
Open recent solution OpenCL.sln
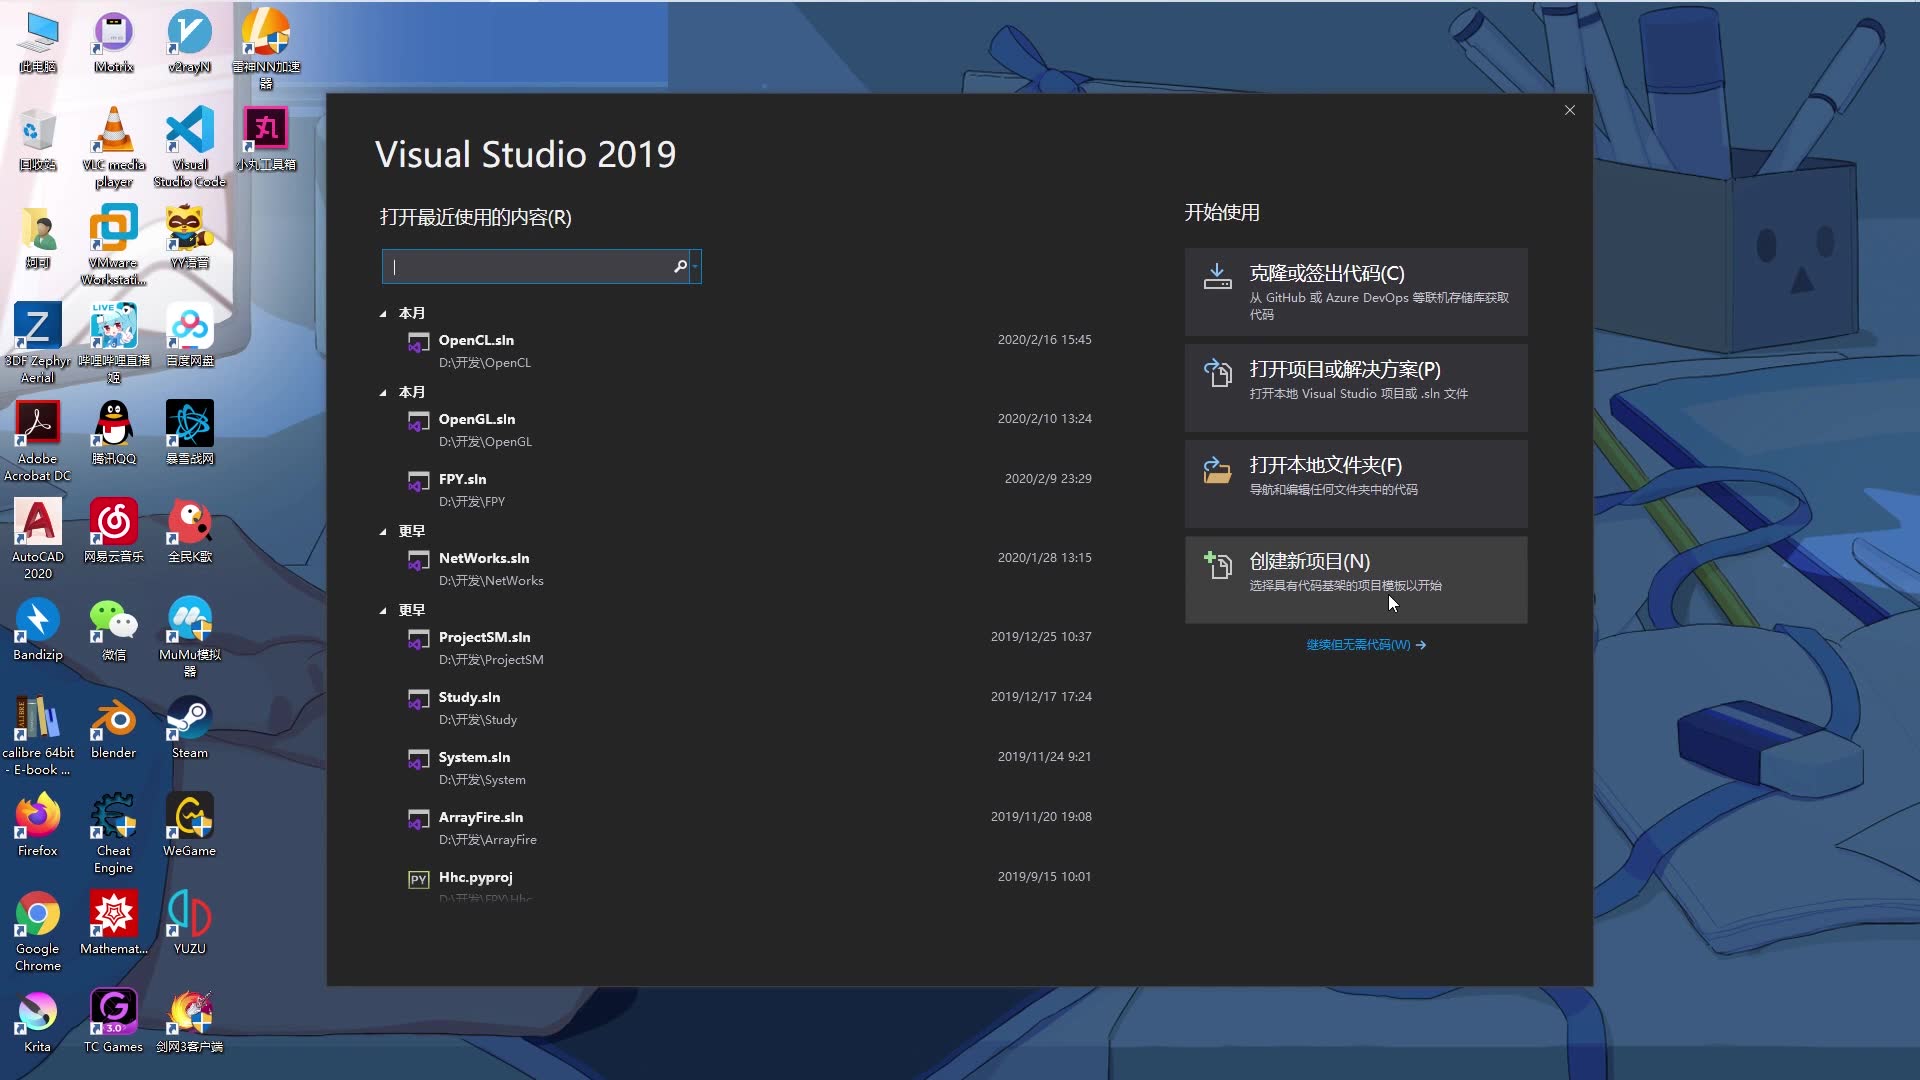click(476, 341)
